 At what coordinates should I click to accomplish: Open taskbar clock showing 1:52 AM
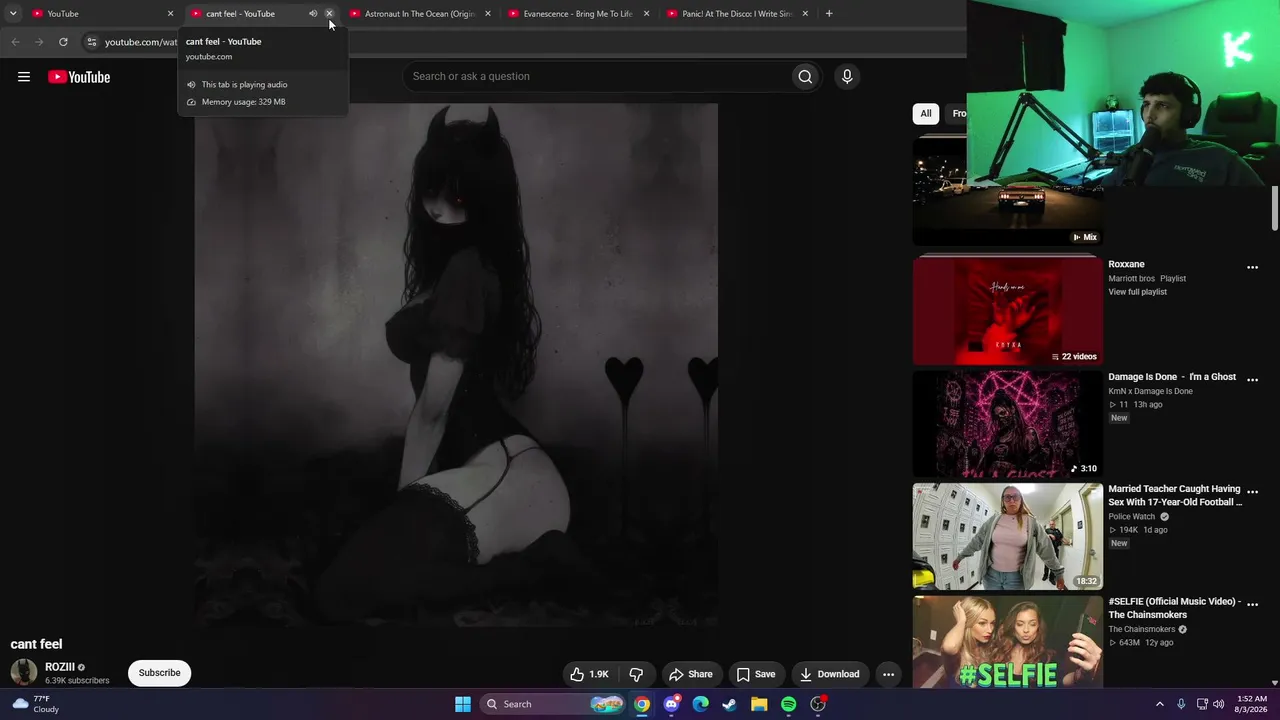tap(1252, 704)
